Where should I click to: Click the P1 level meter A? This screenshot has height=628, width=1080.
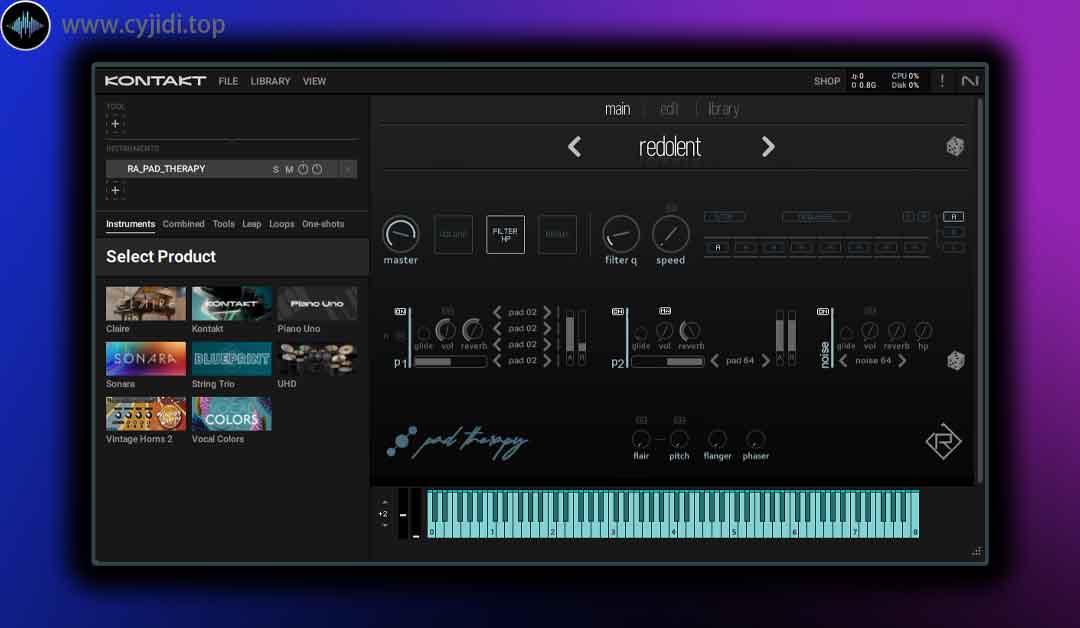pos(569,337)
